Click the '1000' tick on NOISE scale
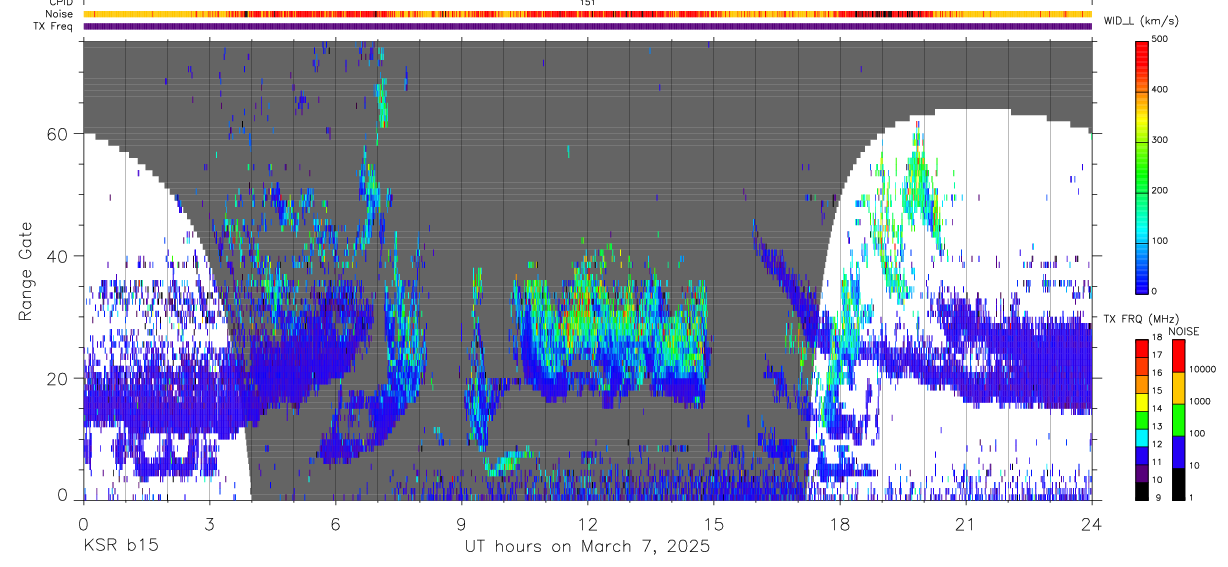 coord(1201,401)
